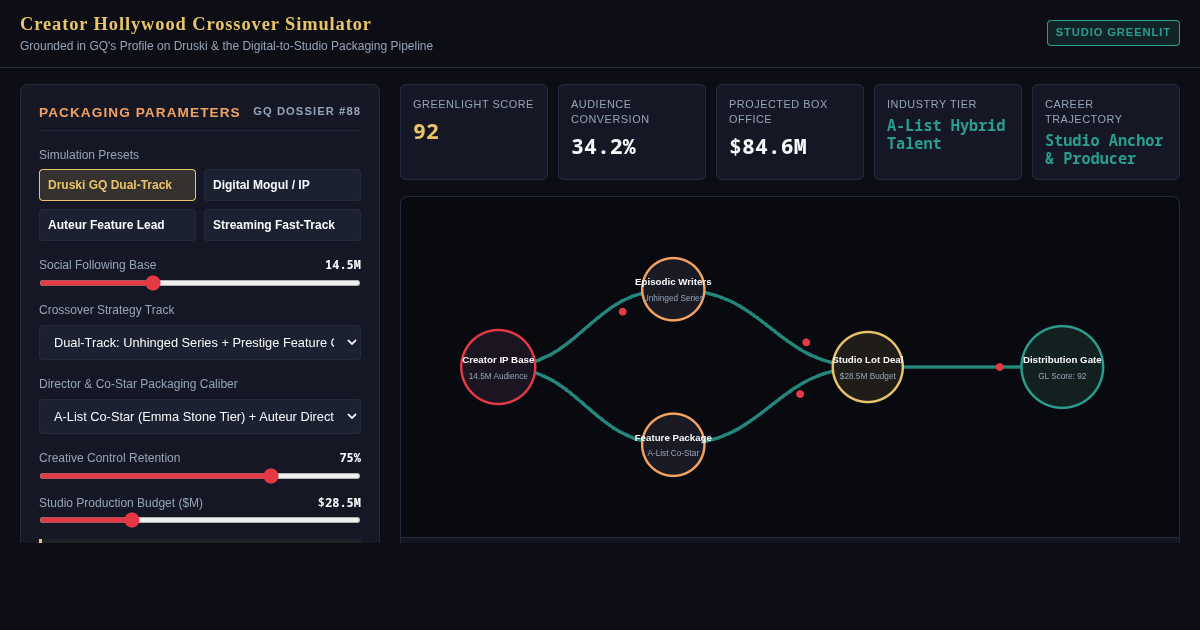Image resolution: width=1200 pixels, height=630 pixels.
Task: Apply the Streaming Fast-Track preset
Action: click(x=282, y=225)
